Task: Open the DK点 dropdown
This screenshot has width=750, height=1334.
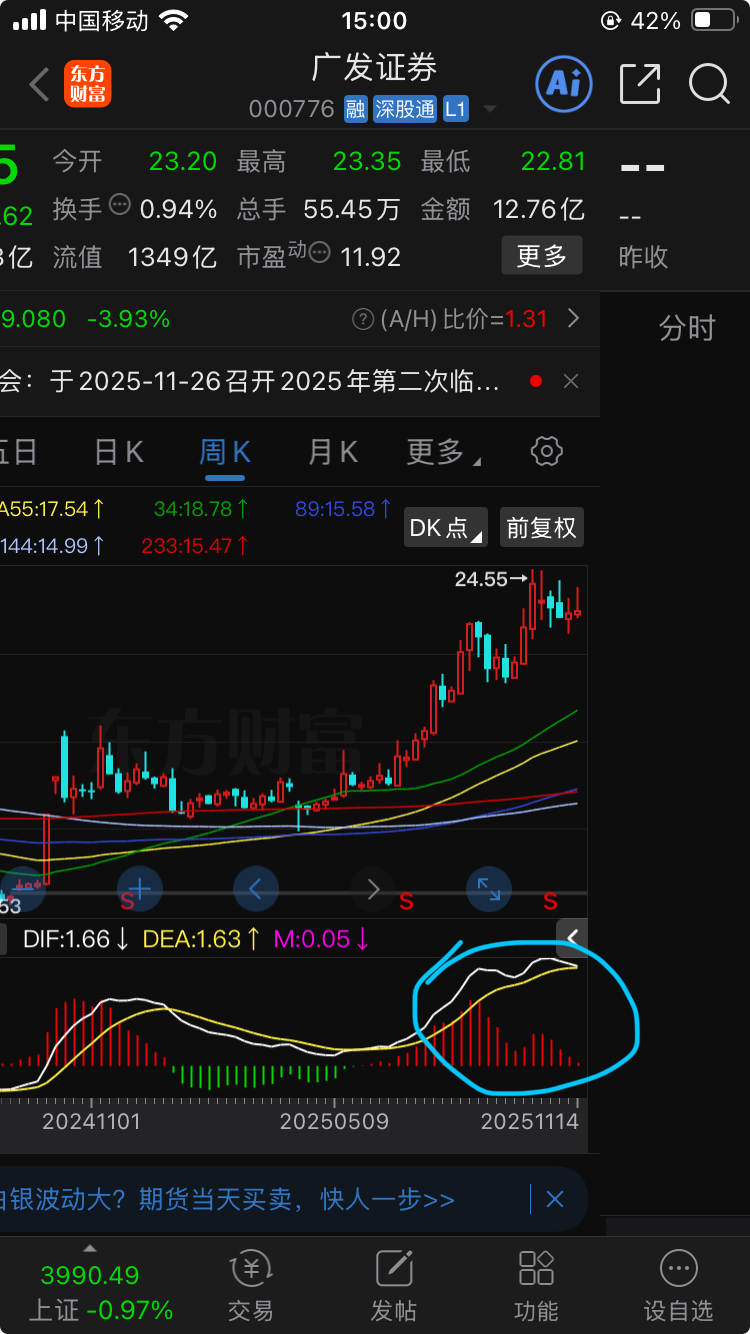Action: pyautogui.click(x=446, y=527)
